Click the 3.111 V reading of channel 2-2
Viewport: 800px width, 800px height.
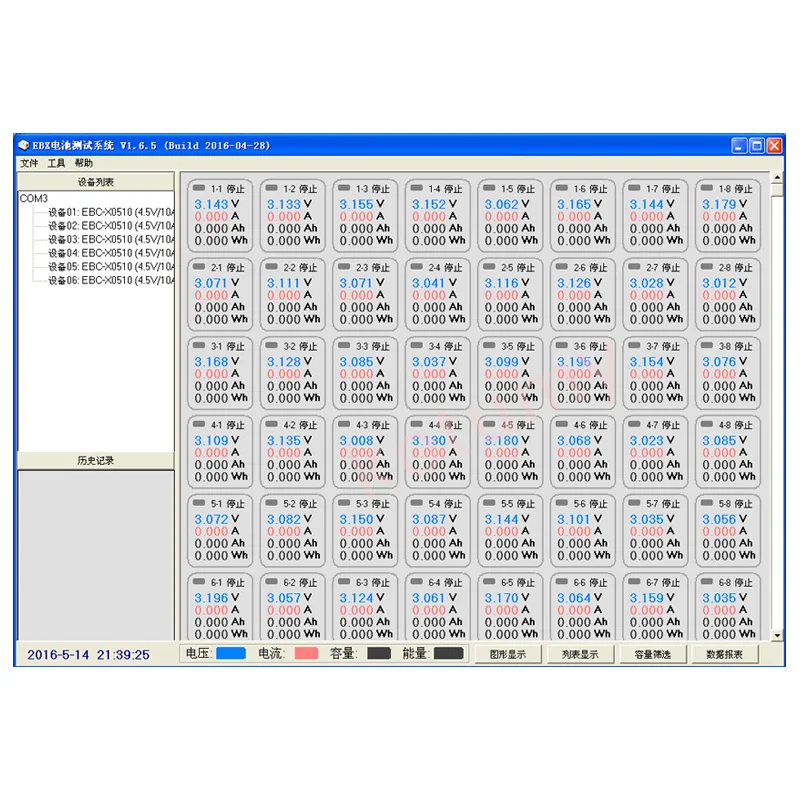[x=289, y=283]
